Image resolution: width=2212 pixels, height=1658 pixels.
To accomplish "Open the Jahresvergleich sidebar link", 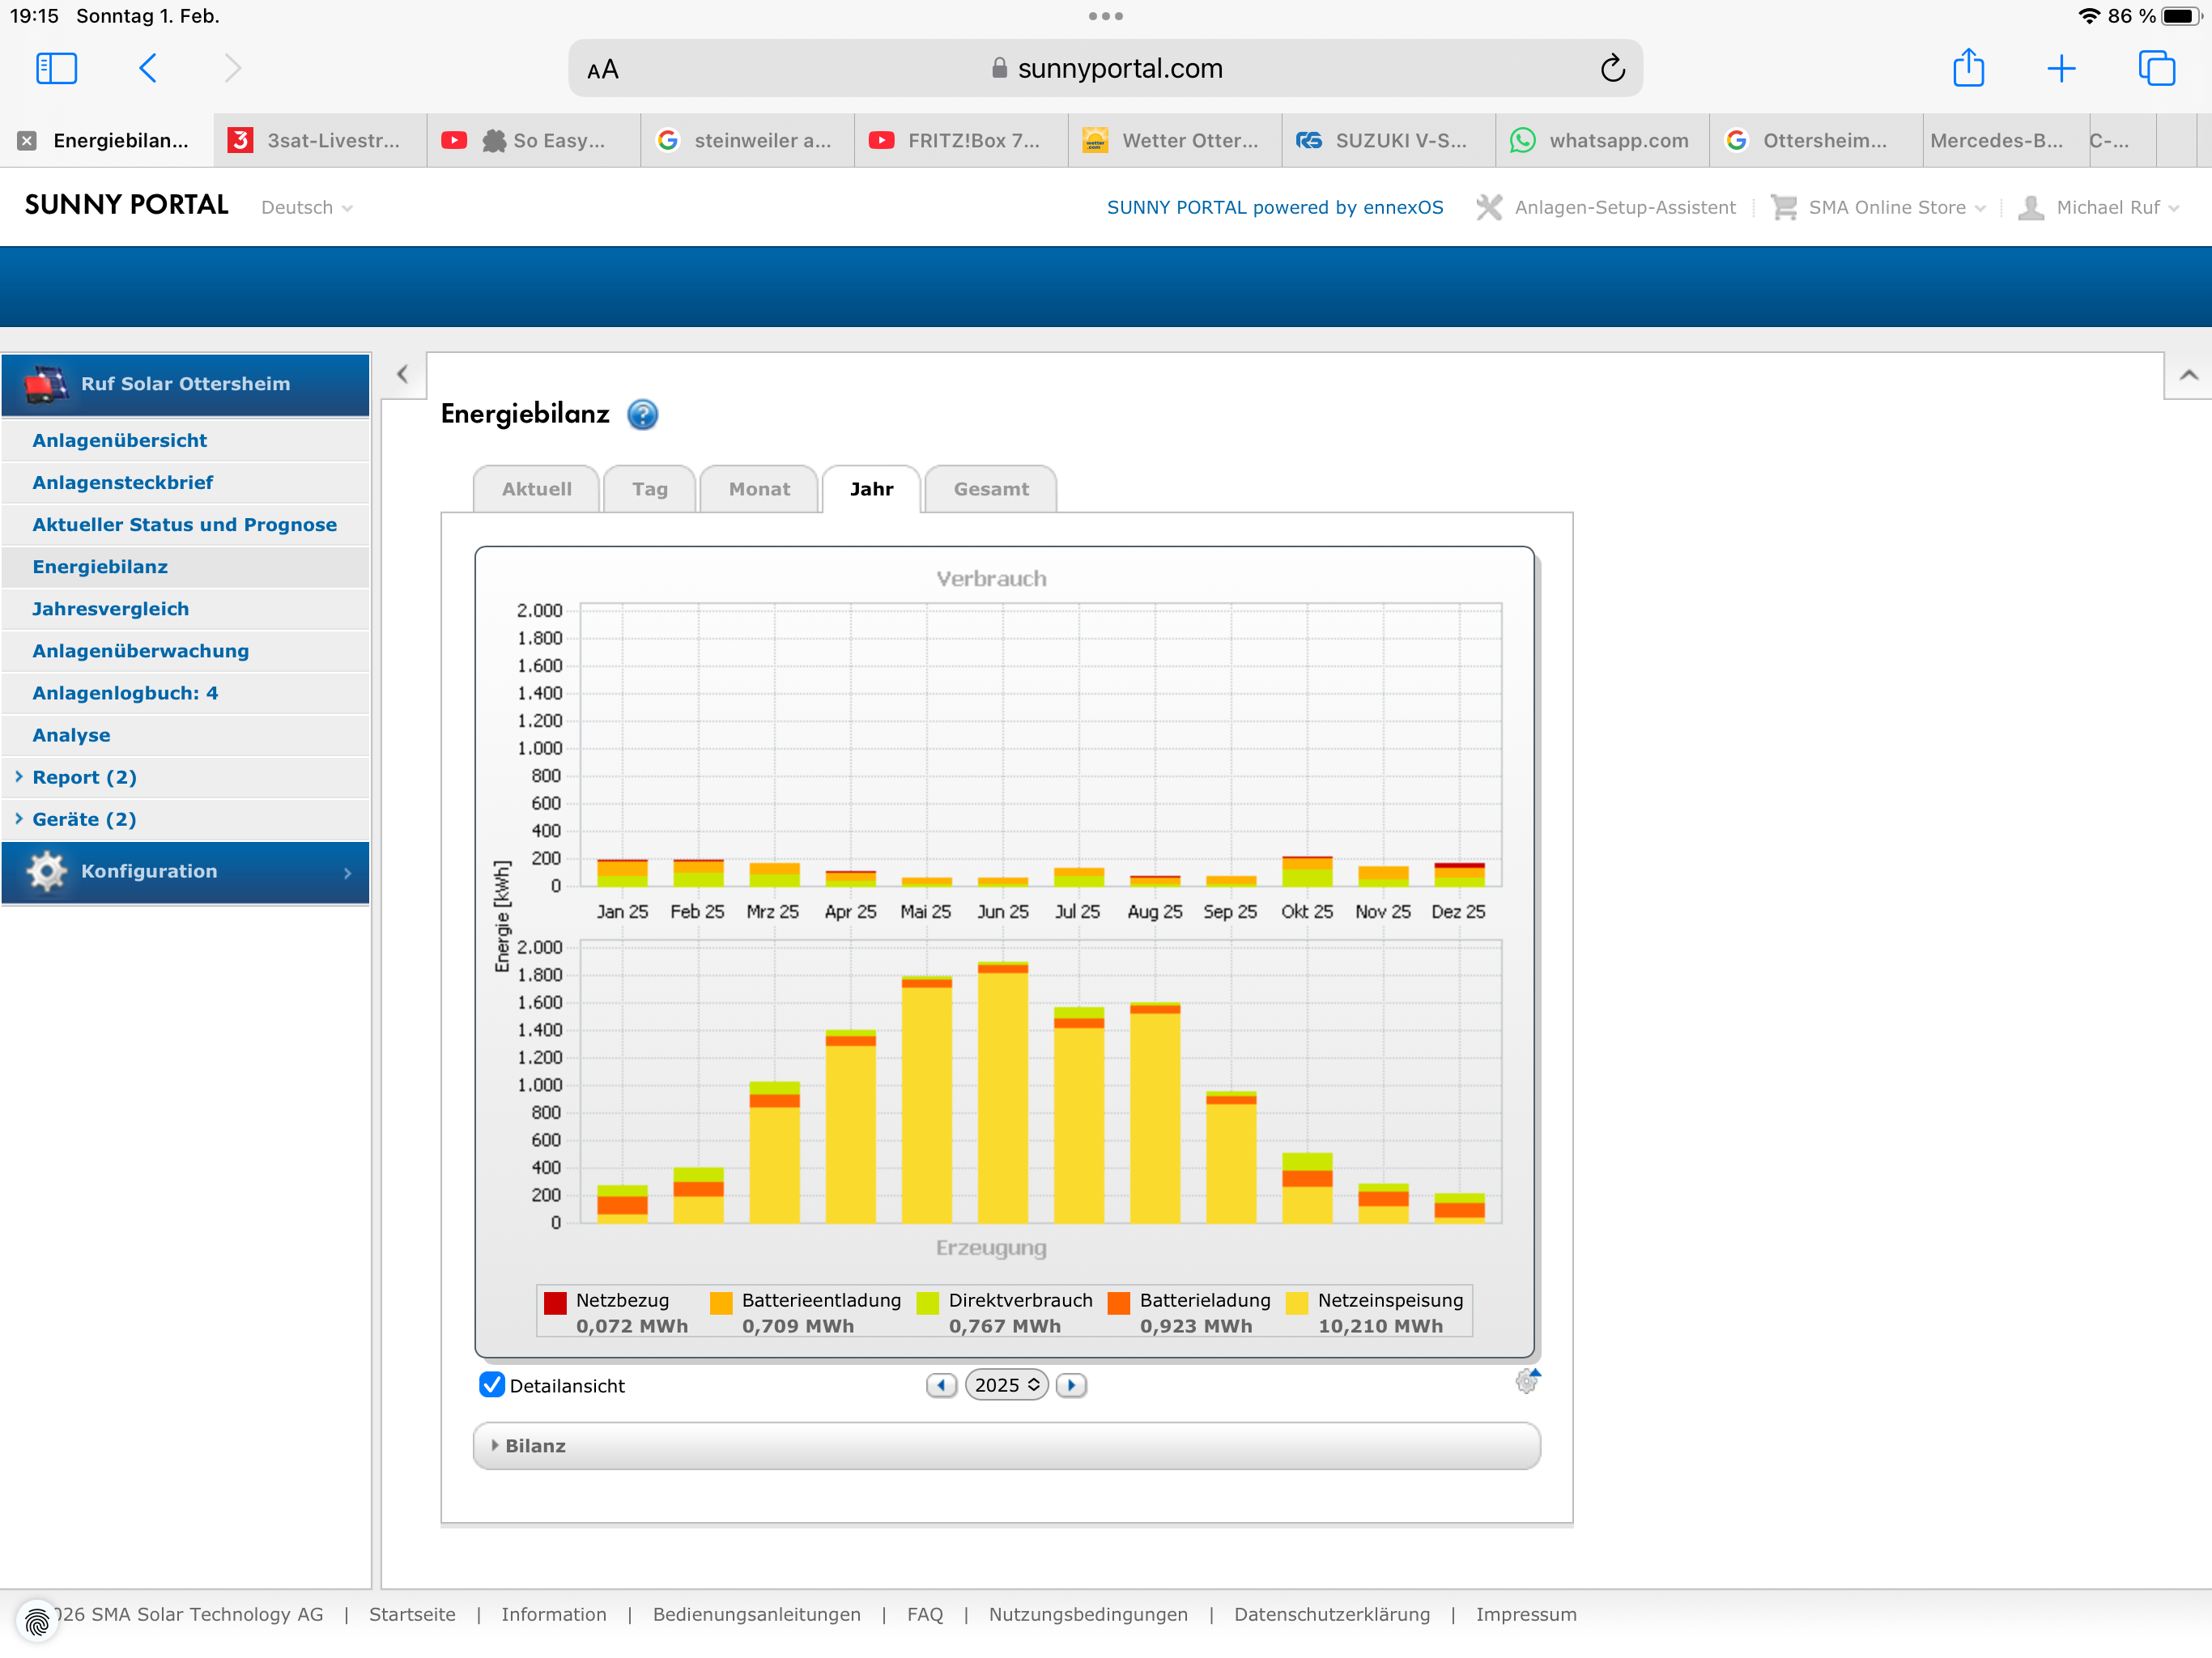I will coord(110,609).
